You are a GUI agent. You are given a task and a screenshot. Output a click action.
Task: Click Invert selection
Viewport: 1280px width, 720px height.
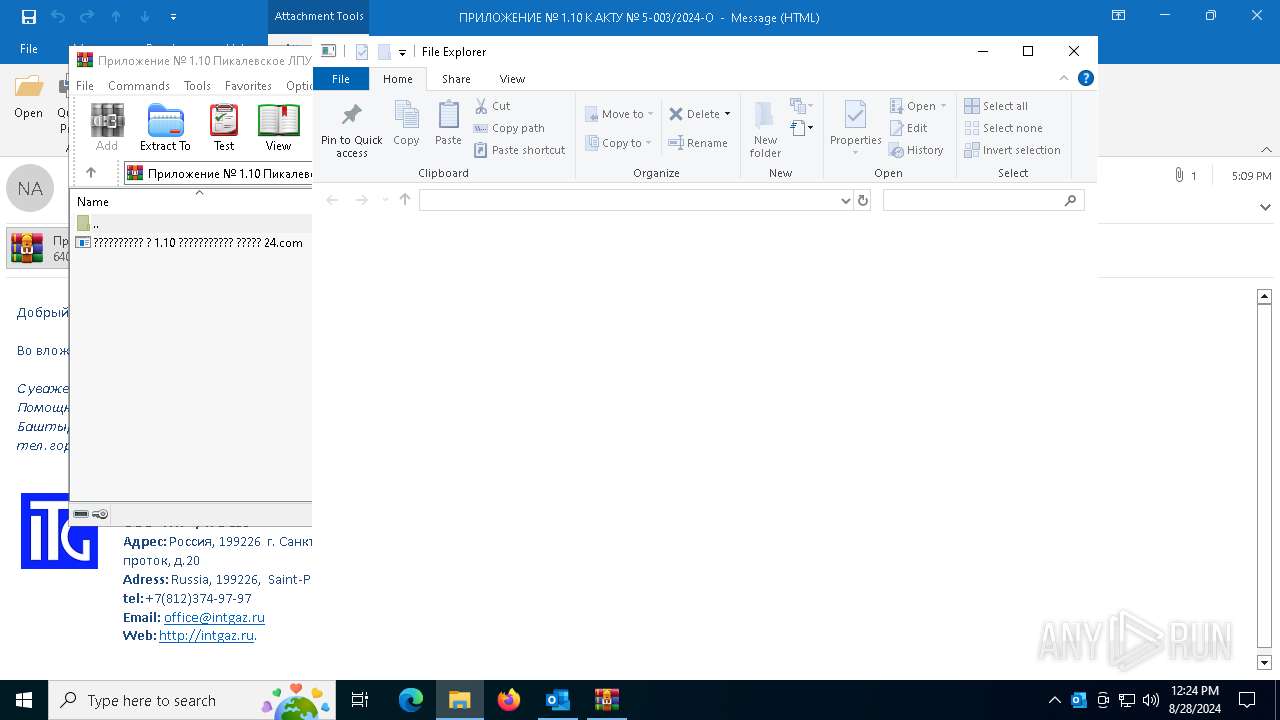tap(1012, 150)
